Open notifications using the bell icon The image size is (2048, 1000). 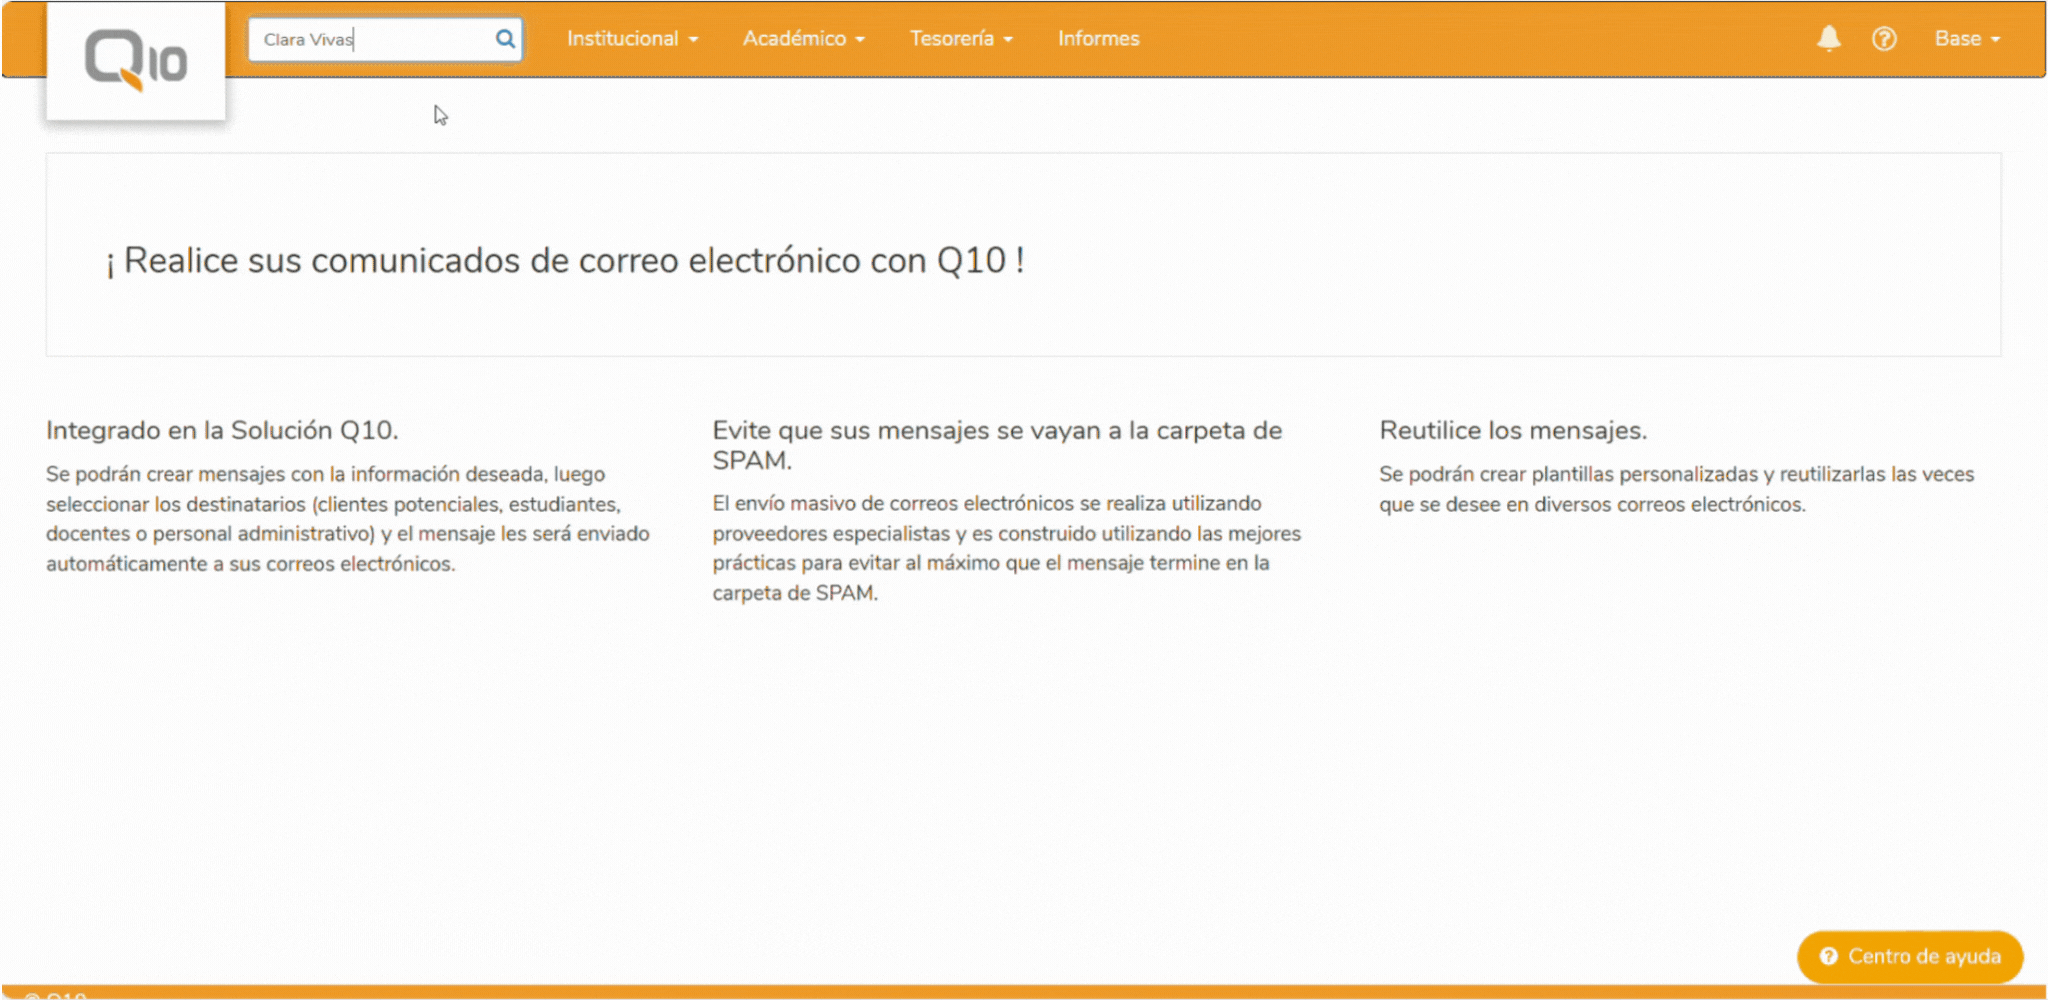click(x=1829, y=38)
